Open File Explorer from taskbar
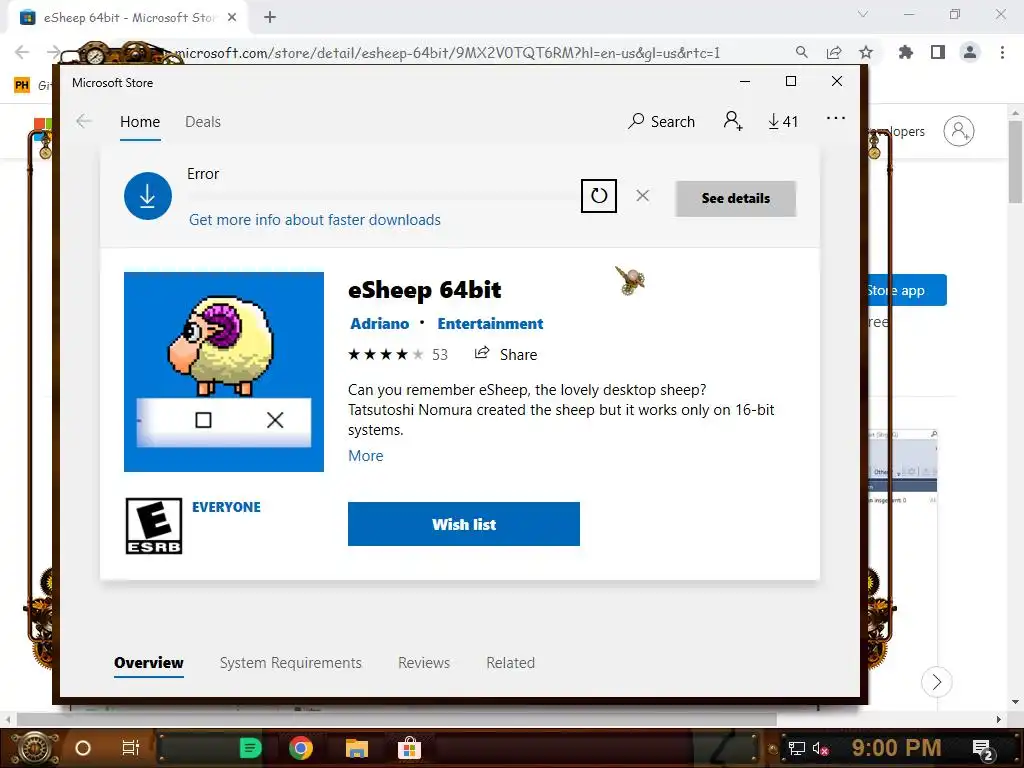The width and height of the screenshot is (1024, 768). [x=357, y=748]
